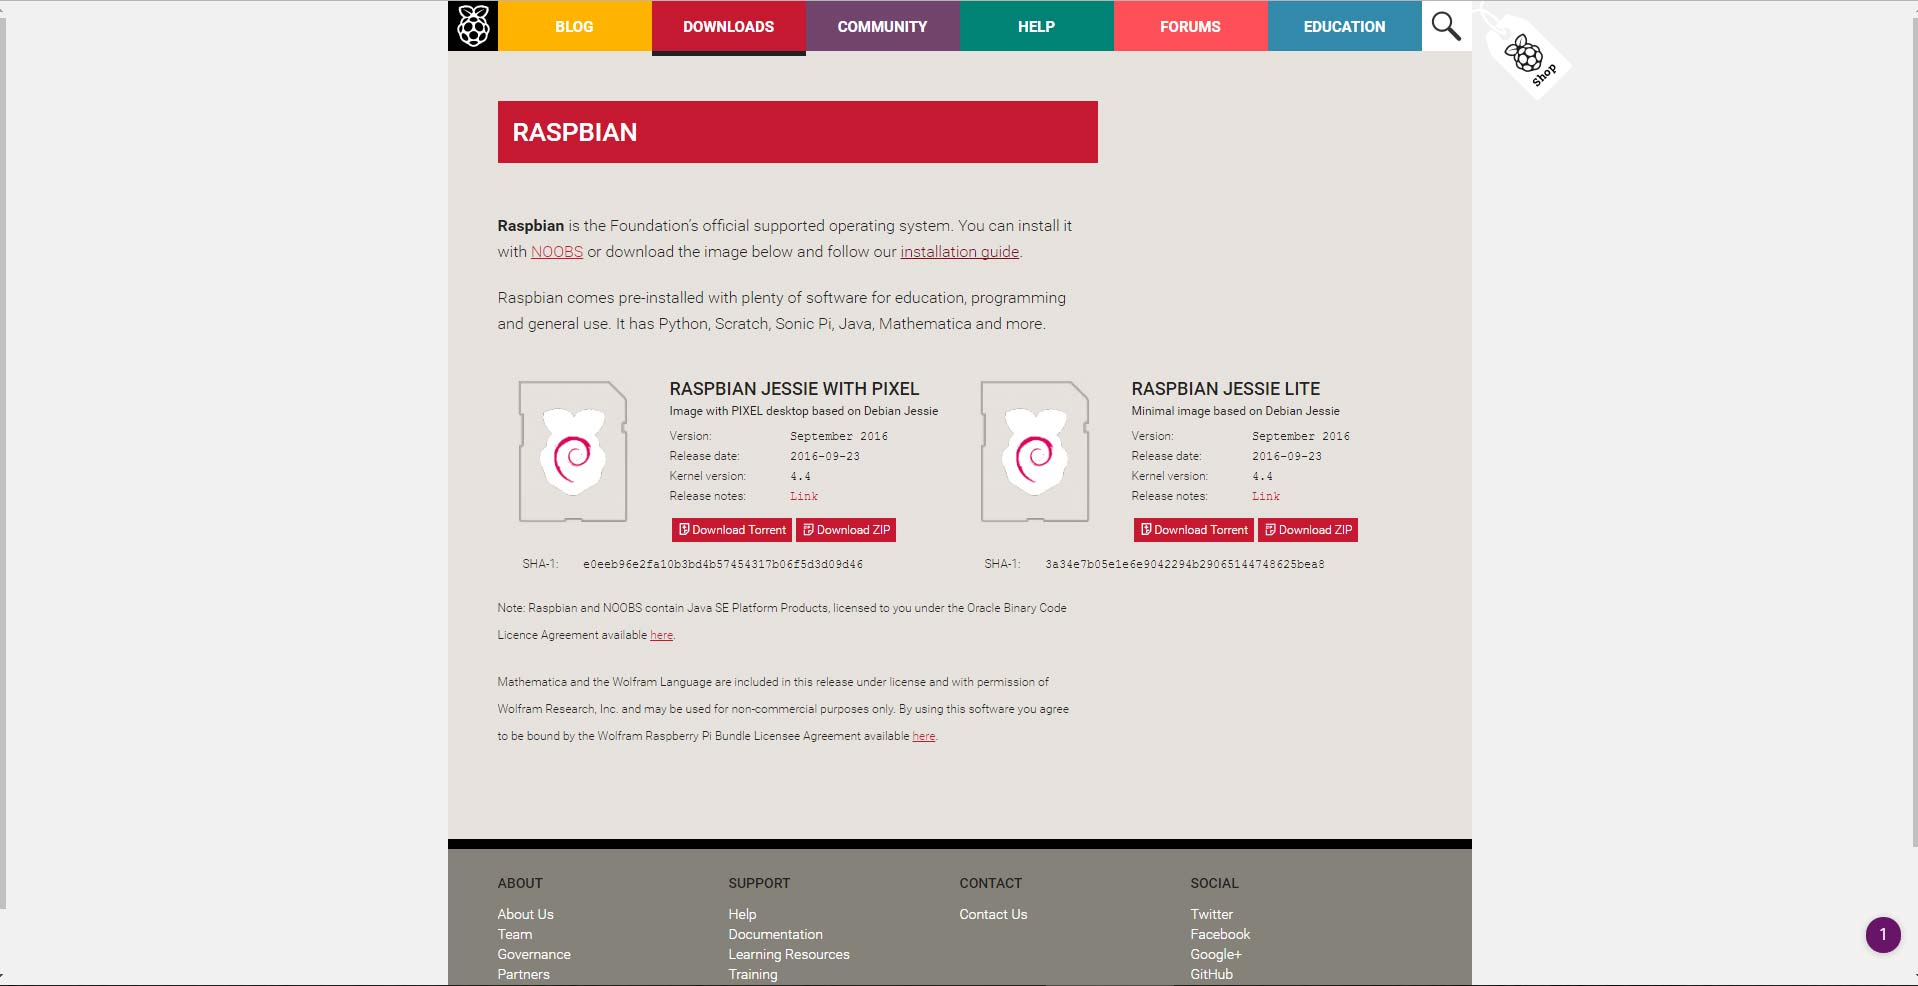
Task: Click the ABOUT footer heading
Action: tap(520, 883)
